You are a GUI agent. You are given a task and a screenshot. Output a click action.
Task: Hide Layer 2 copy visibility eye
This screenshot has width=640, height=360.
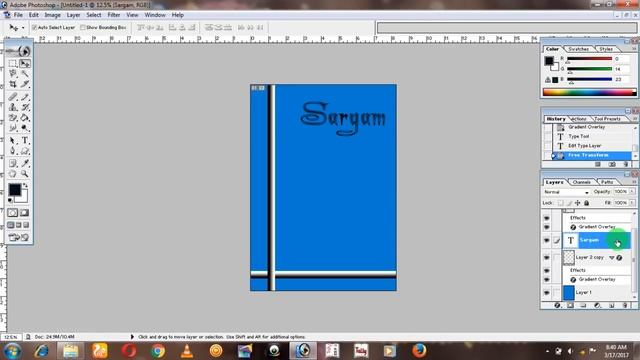pos(547,258)
